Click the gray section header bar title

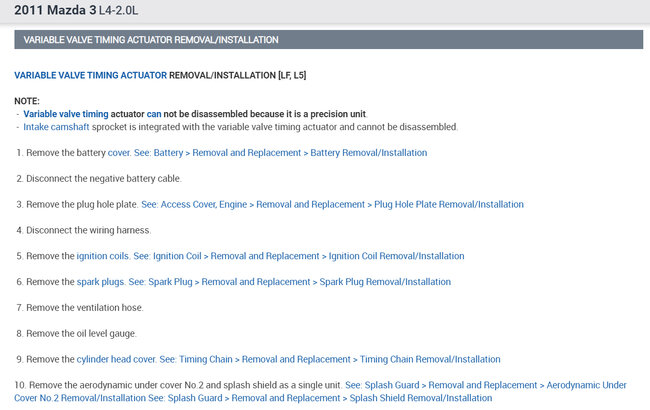coord(151,40)
